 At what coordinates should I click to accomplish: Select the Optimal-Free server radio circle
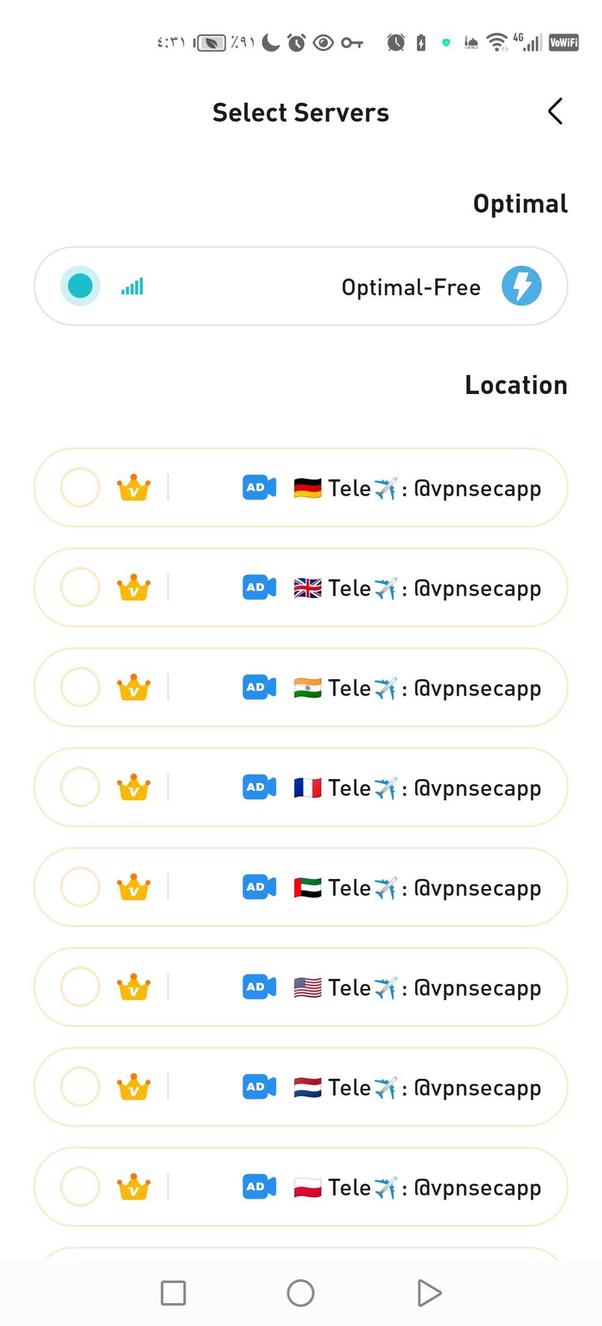click(x=80, y=286)
